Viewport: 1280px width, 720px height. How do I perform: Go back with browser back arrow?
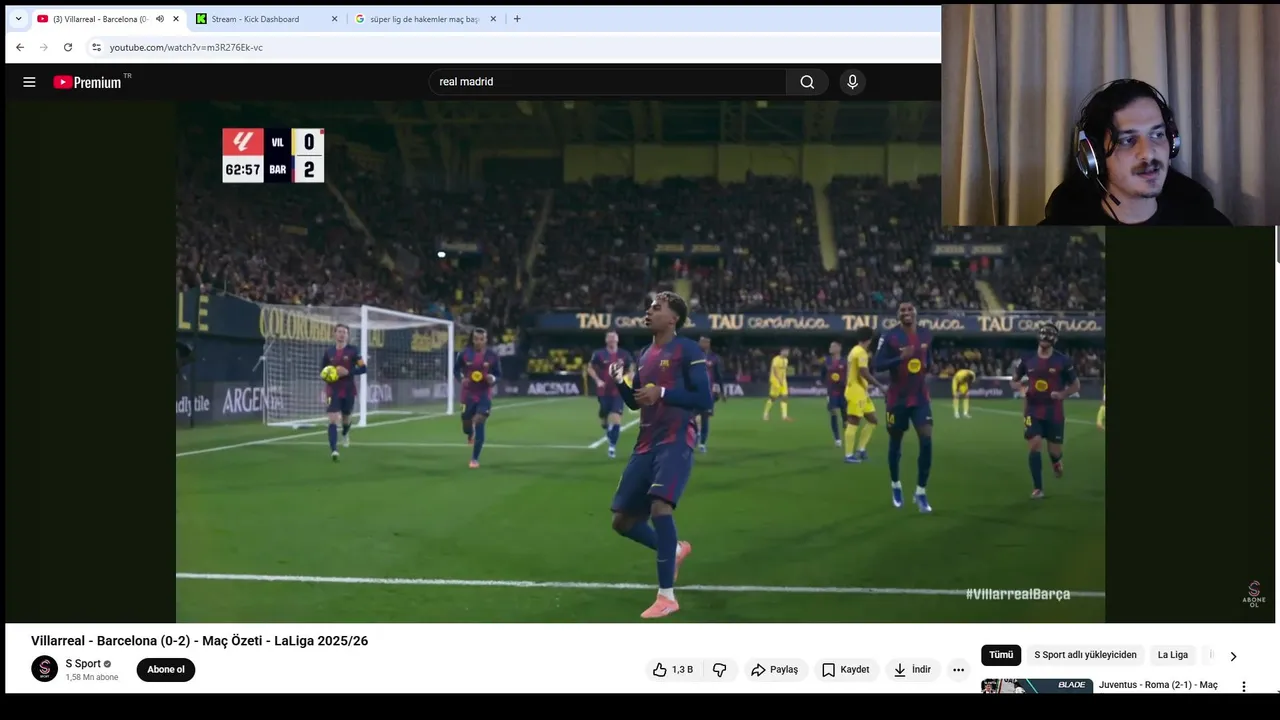pyautogui.click(x=19, y=47)
